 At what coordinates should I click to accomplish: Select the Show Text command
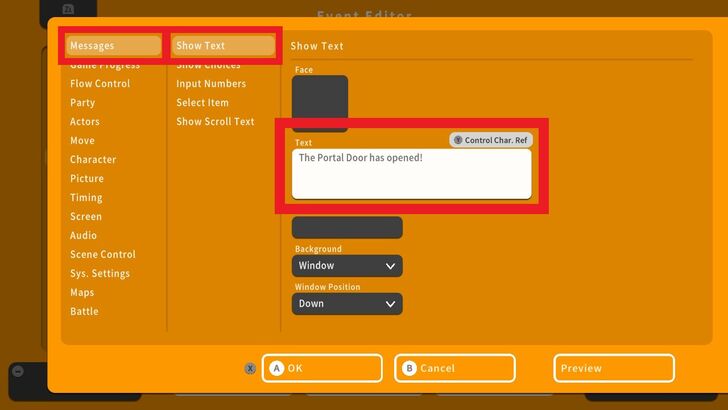coord(223,46)
